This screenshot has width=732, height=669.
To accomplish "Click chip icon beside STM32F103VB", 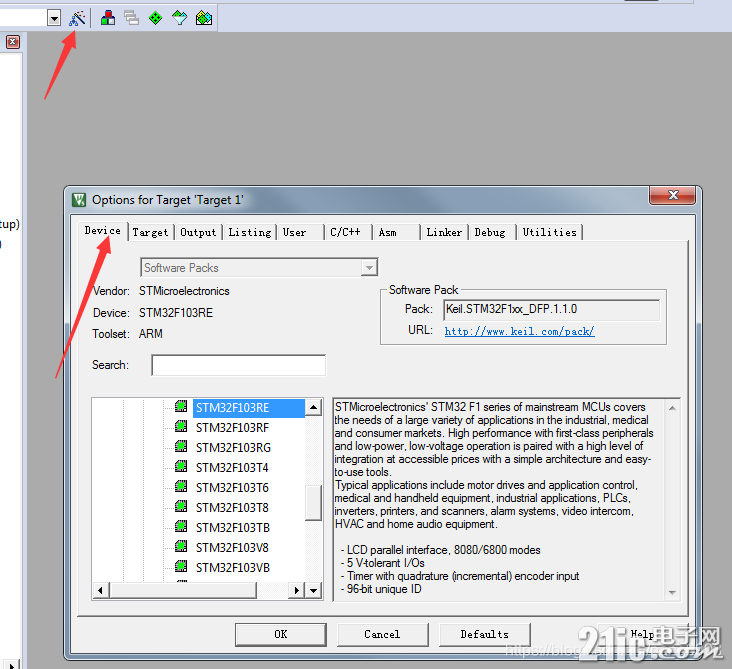I will click(181, 566).
